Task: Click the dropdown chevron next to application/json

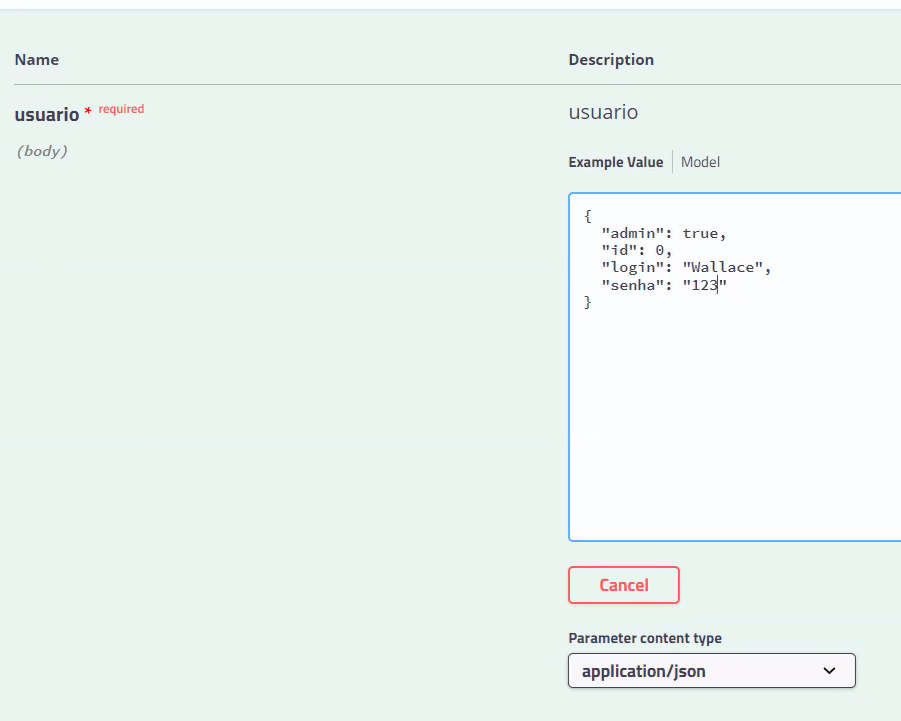Action: click(x=829, y=670)
